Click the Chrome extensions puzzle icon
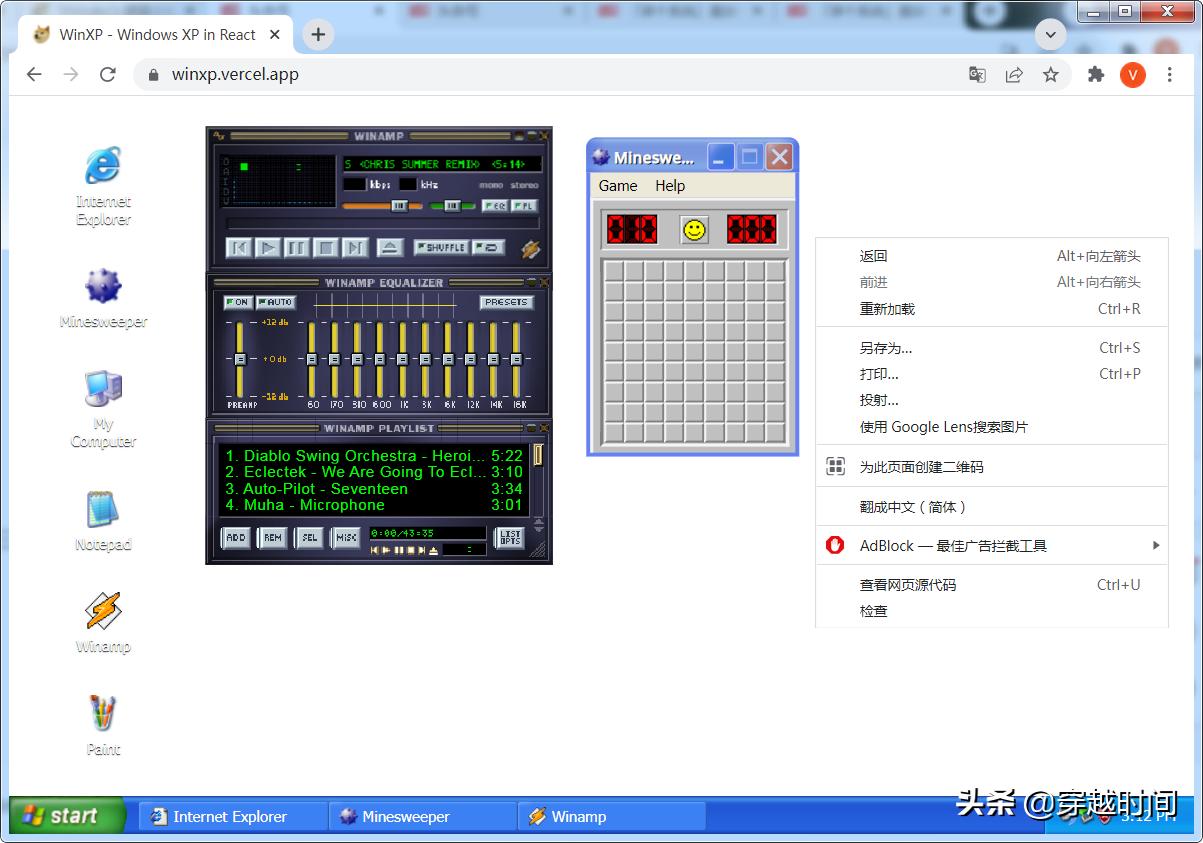The image size is (1203, 843). point(1096,74)
